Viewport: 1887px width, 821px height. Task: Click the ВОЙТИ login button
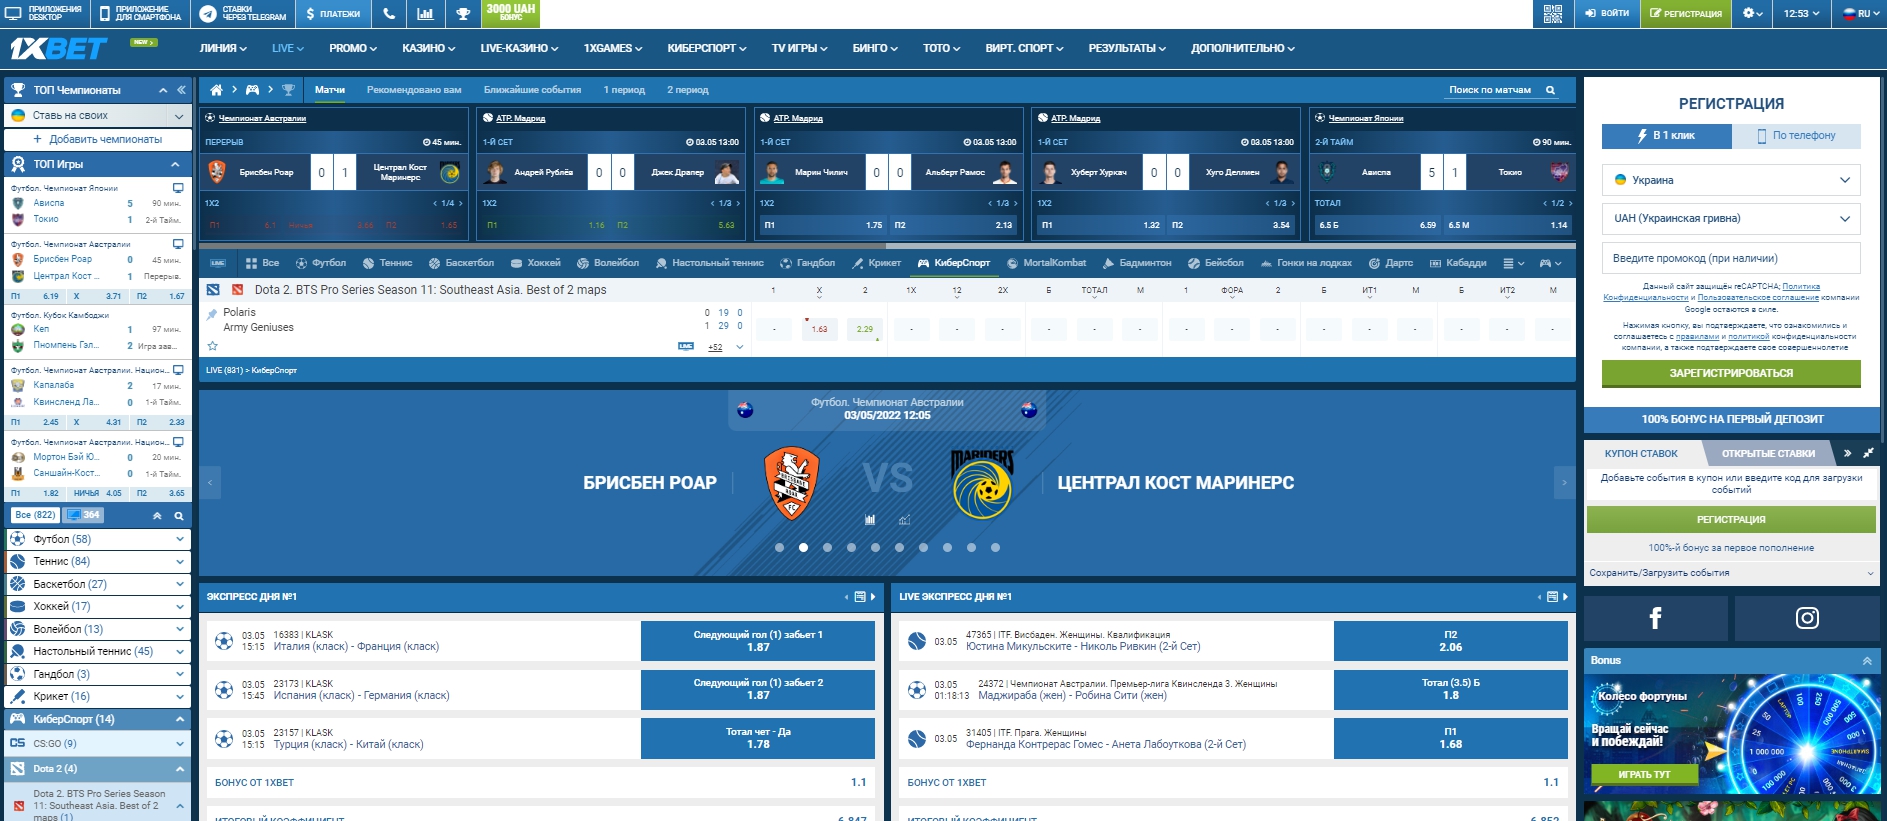tap(1607, 14)
